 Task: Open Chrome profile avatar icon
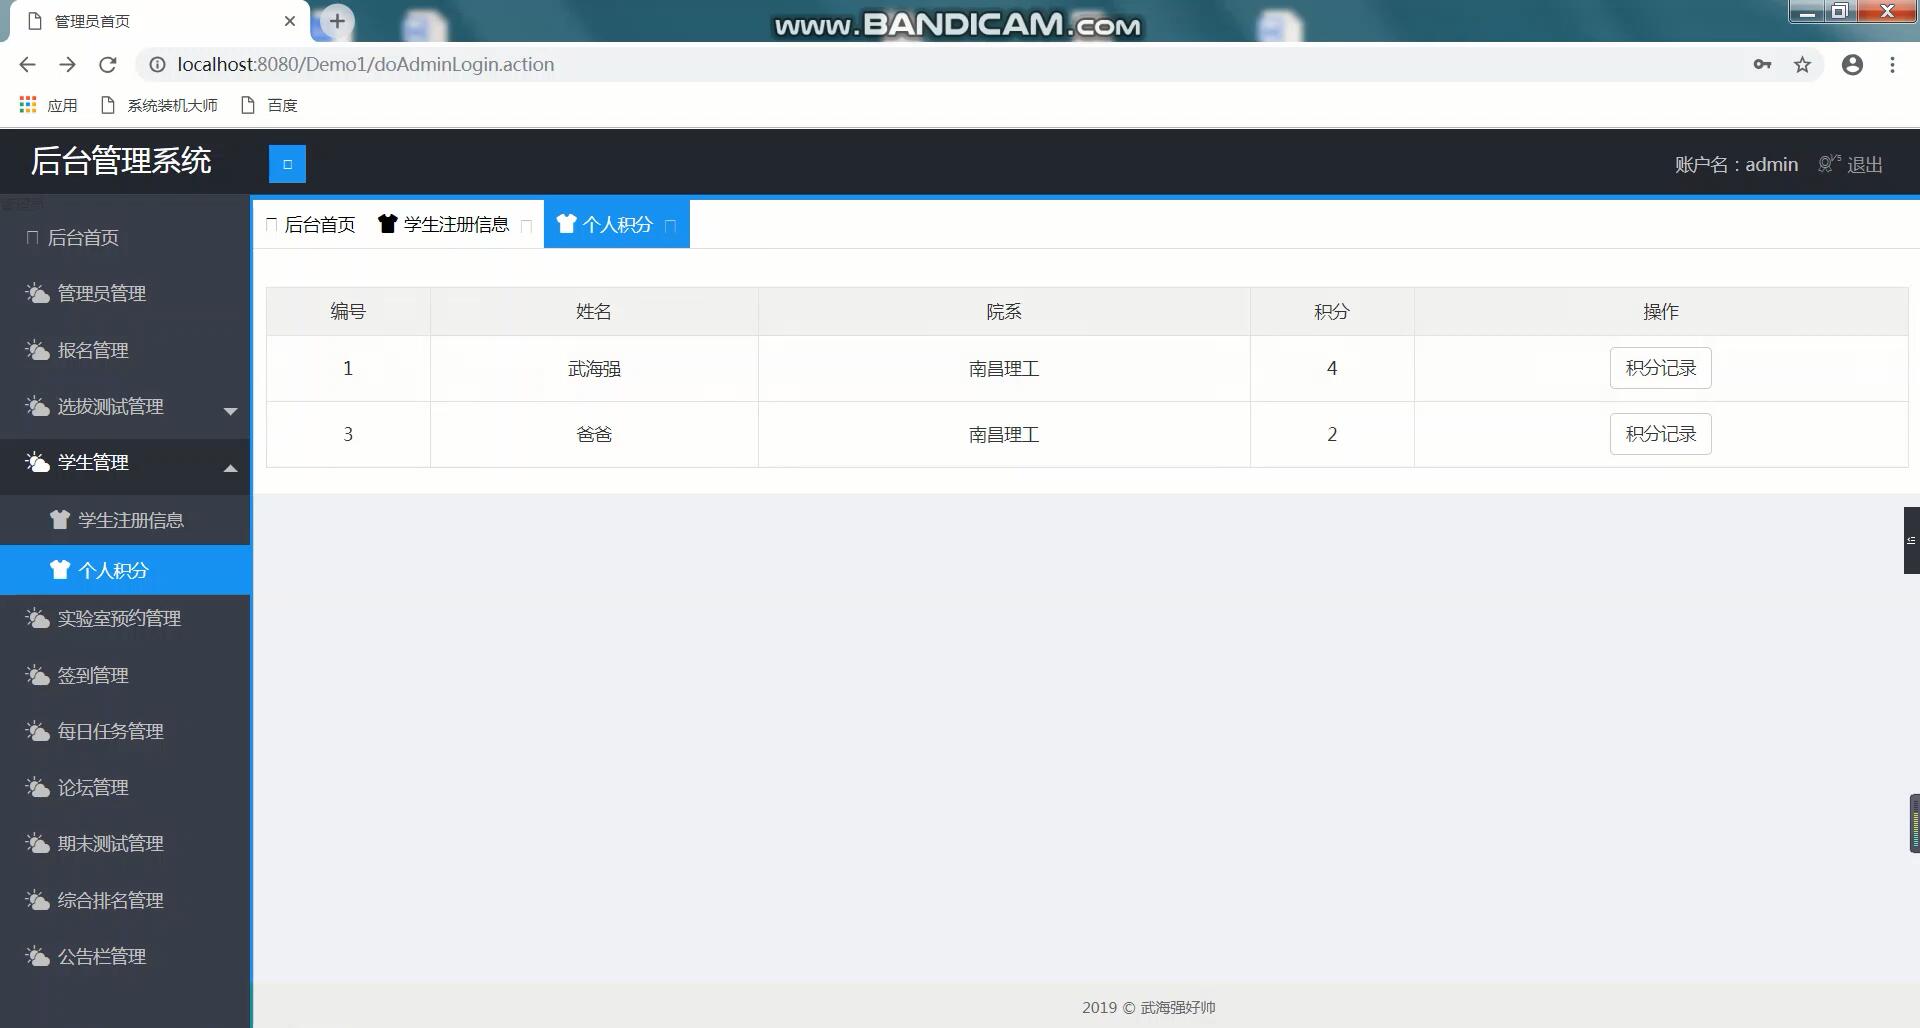click(1852, 65)
